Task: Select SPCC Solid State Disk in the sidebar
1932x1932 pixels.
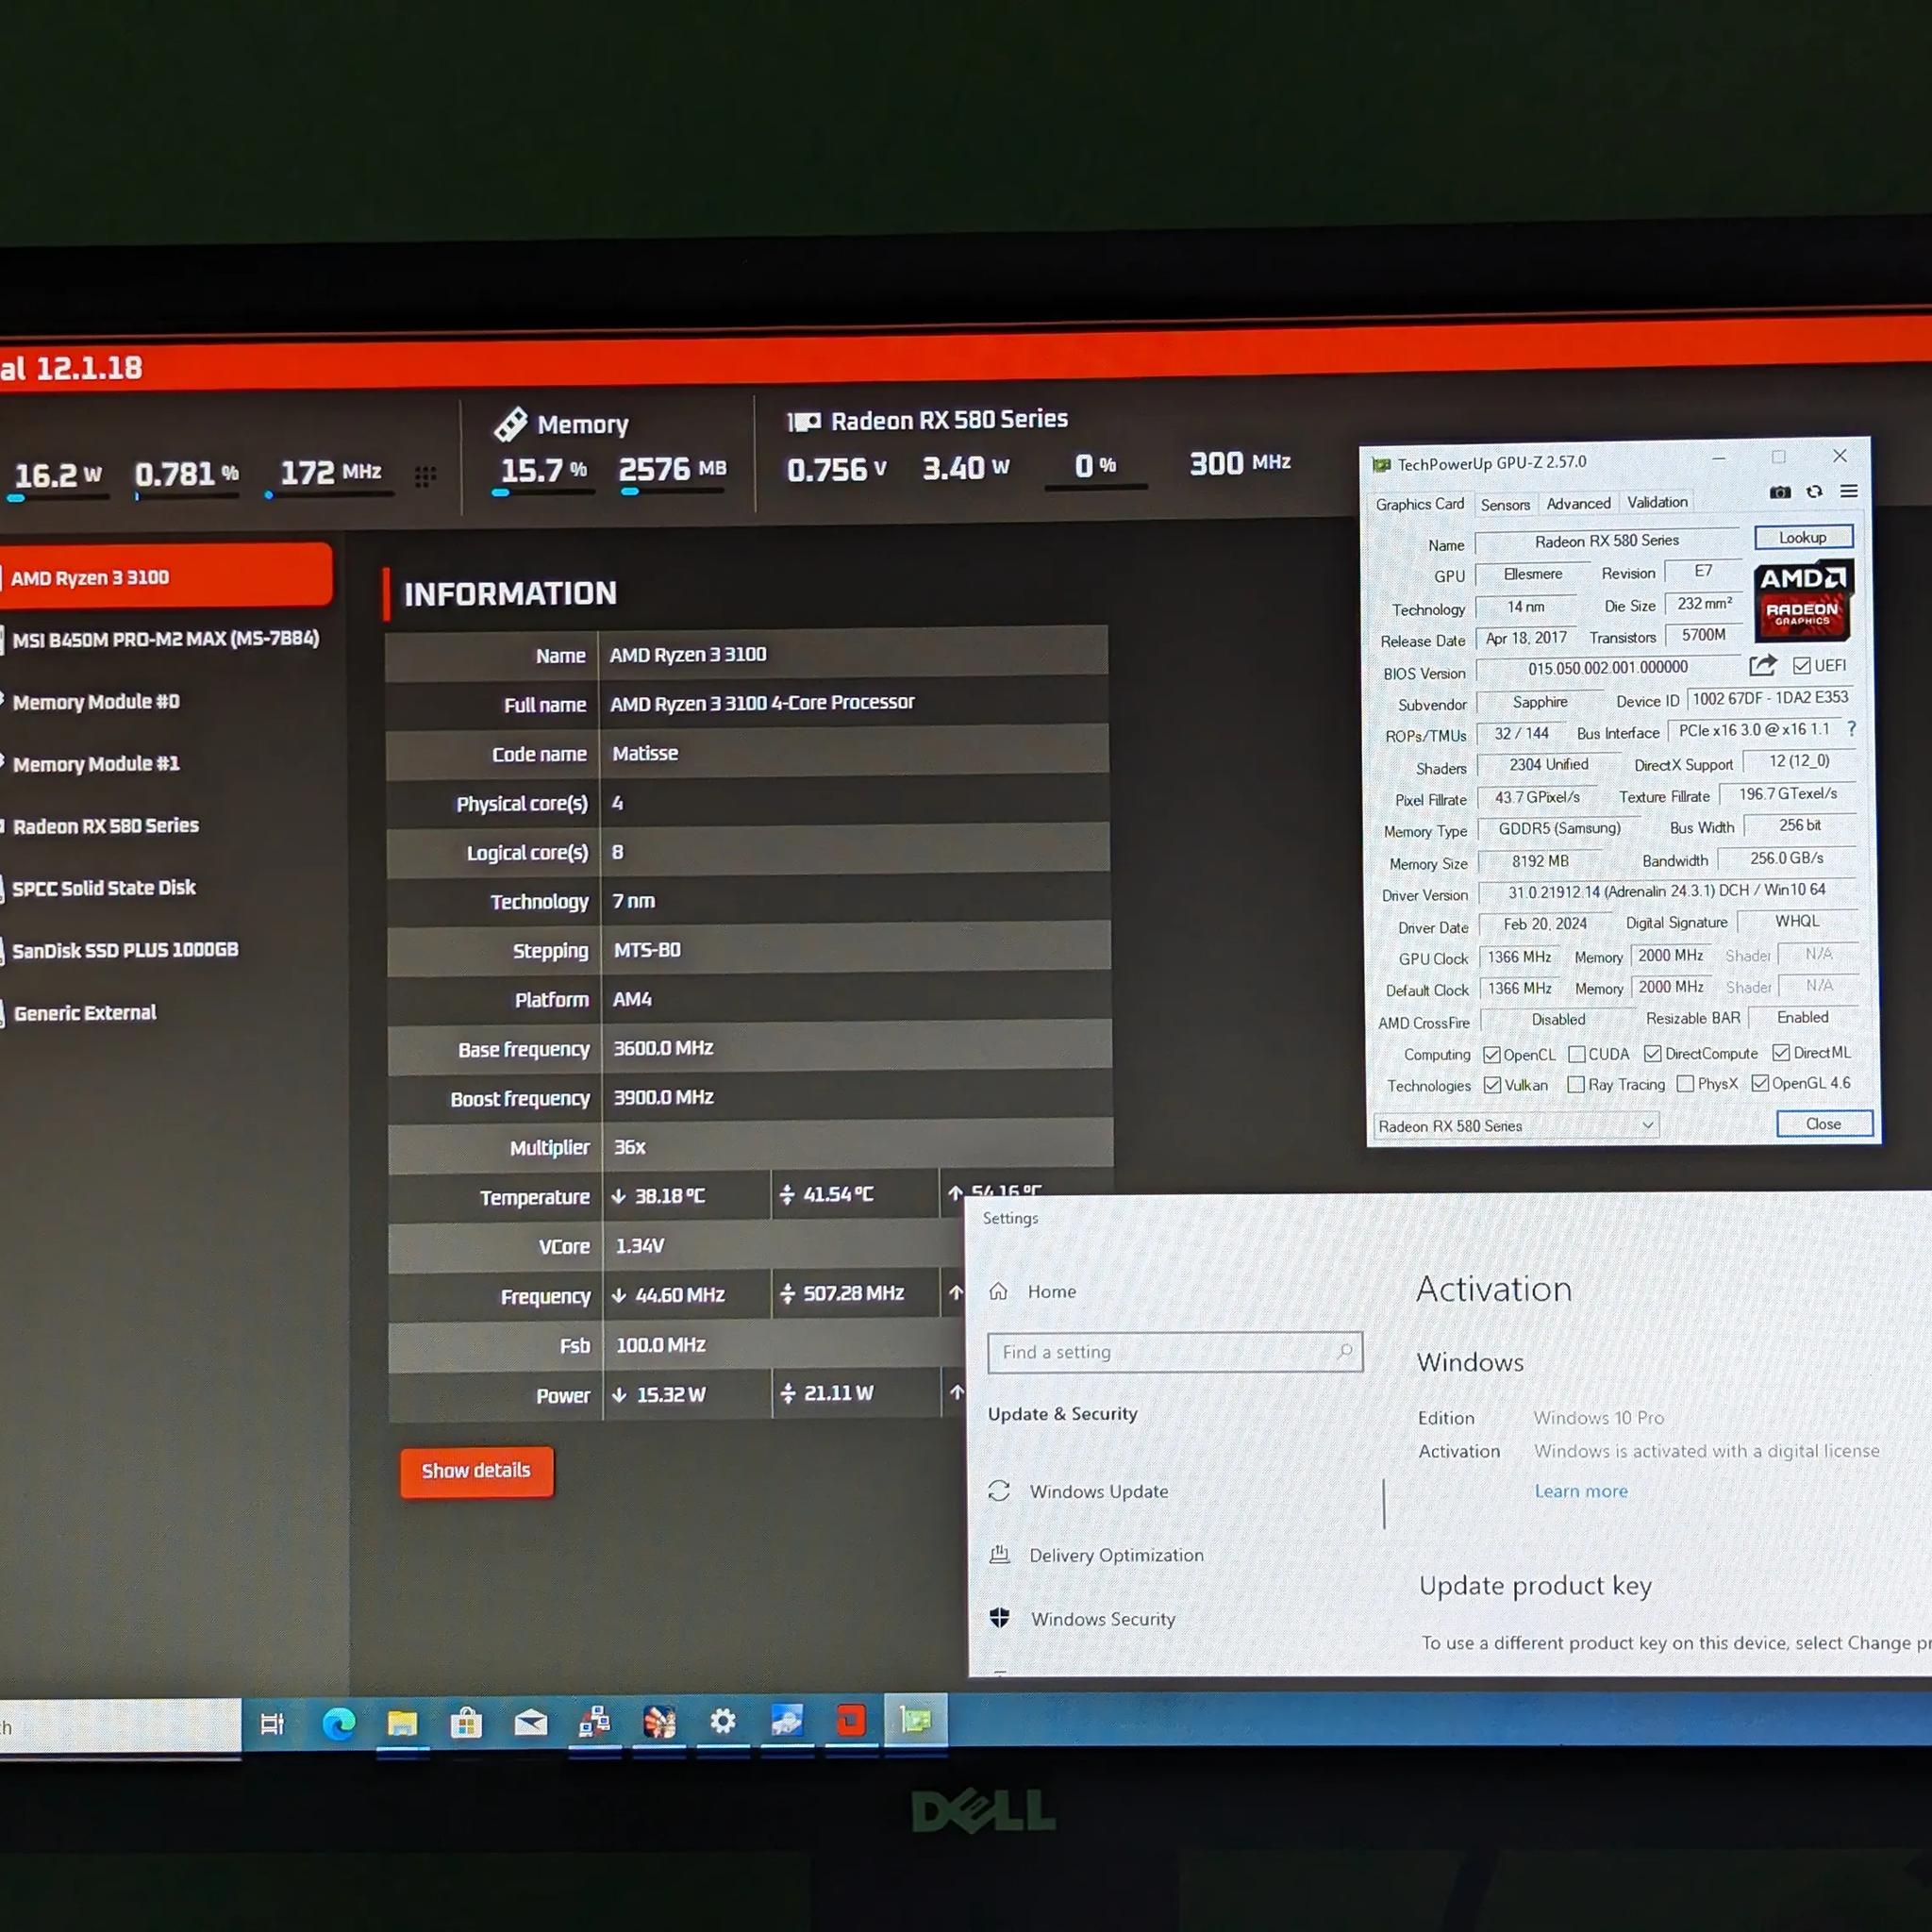Action: pos(104,888)
